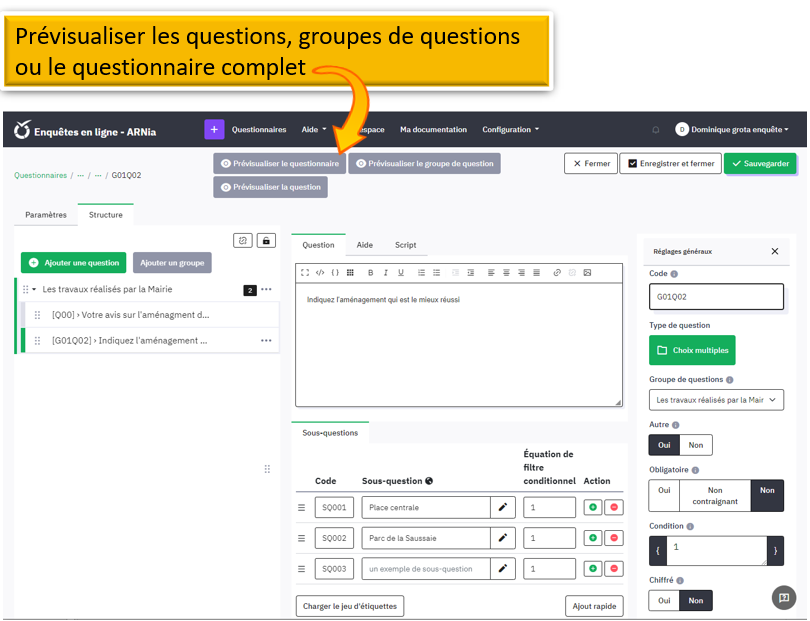This screenshot has width=810, height=621.
Task: Set Obligatoire to Non contraignant
Action: [x=714, y=496]
